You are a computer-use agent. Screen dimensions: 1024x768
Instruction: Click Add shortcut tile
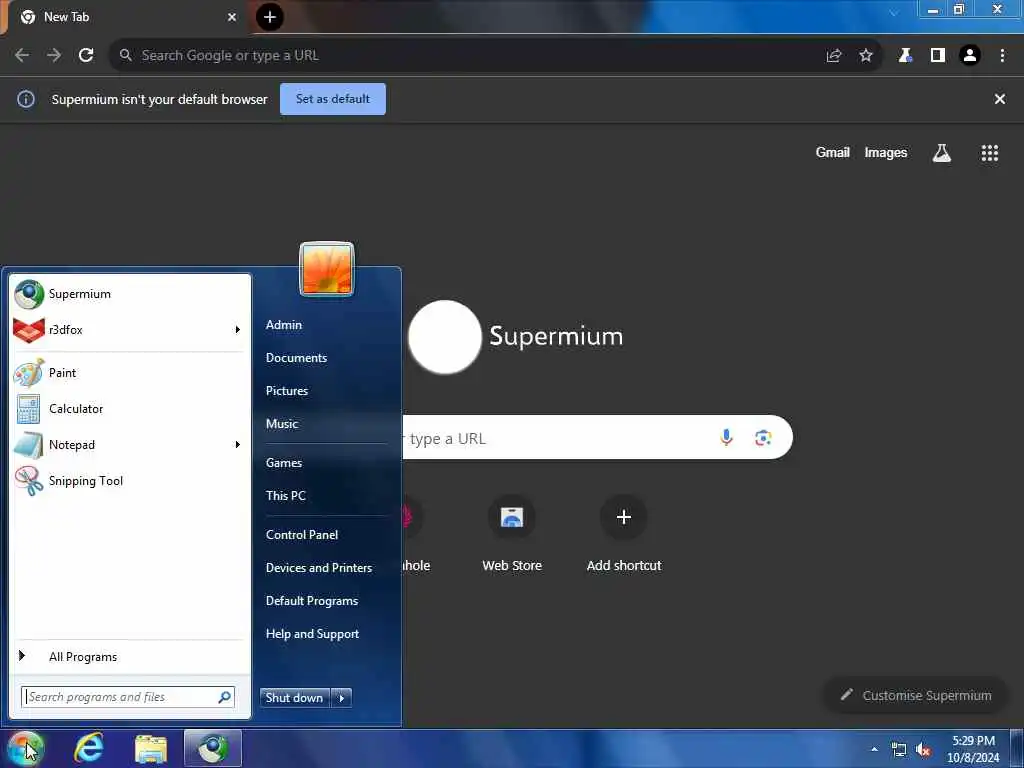pyautogui.click(x=624, y=534)
